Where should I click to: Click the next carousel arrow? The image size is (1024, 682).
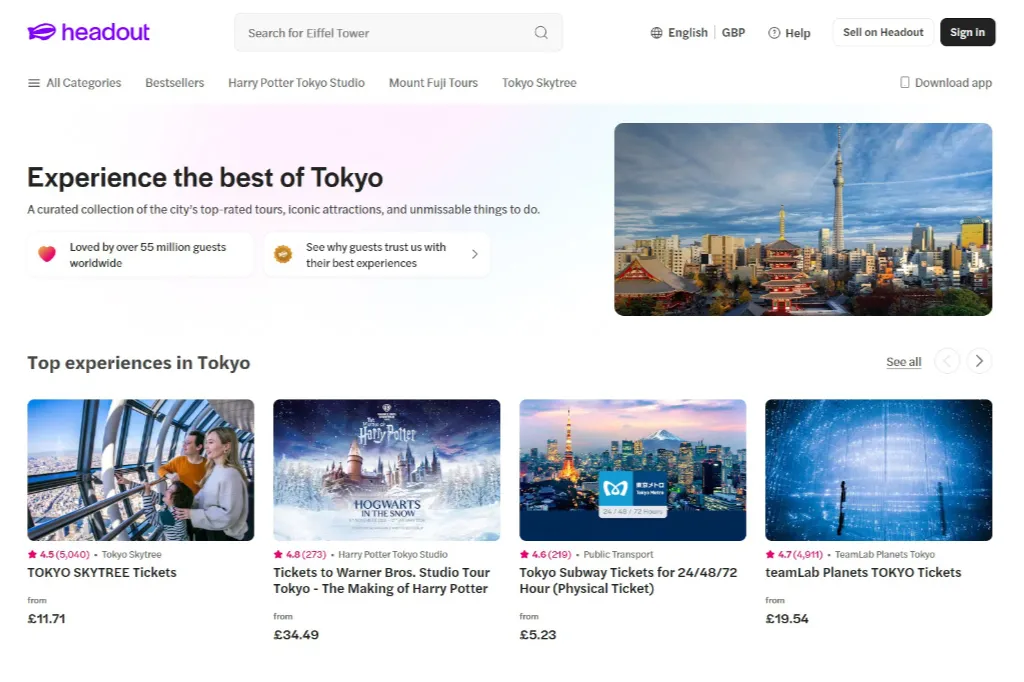[x=979, y=361]
